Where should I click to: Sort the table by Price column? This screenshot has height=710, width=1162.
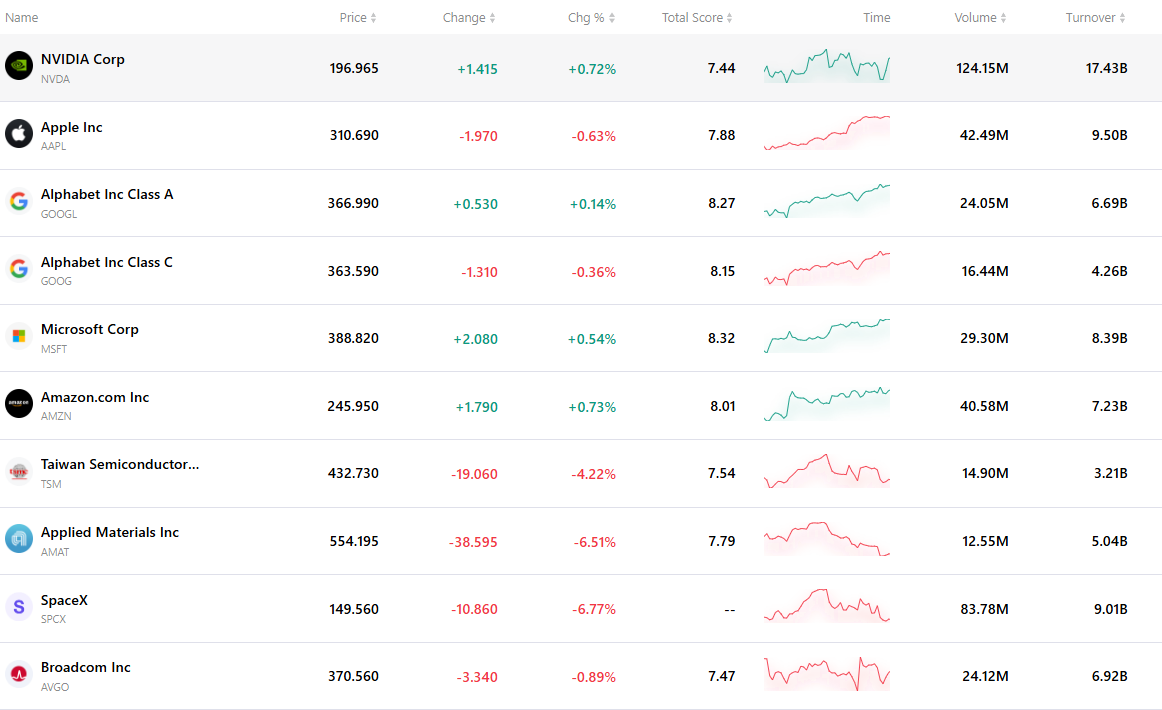pos(358,18)
